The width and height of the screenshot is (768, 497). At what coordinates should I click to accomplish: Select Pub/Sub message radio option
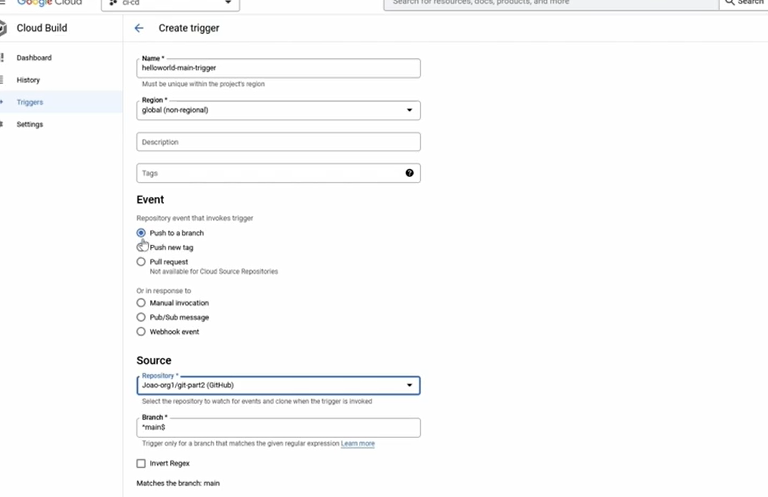tap(141, 317)
